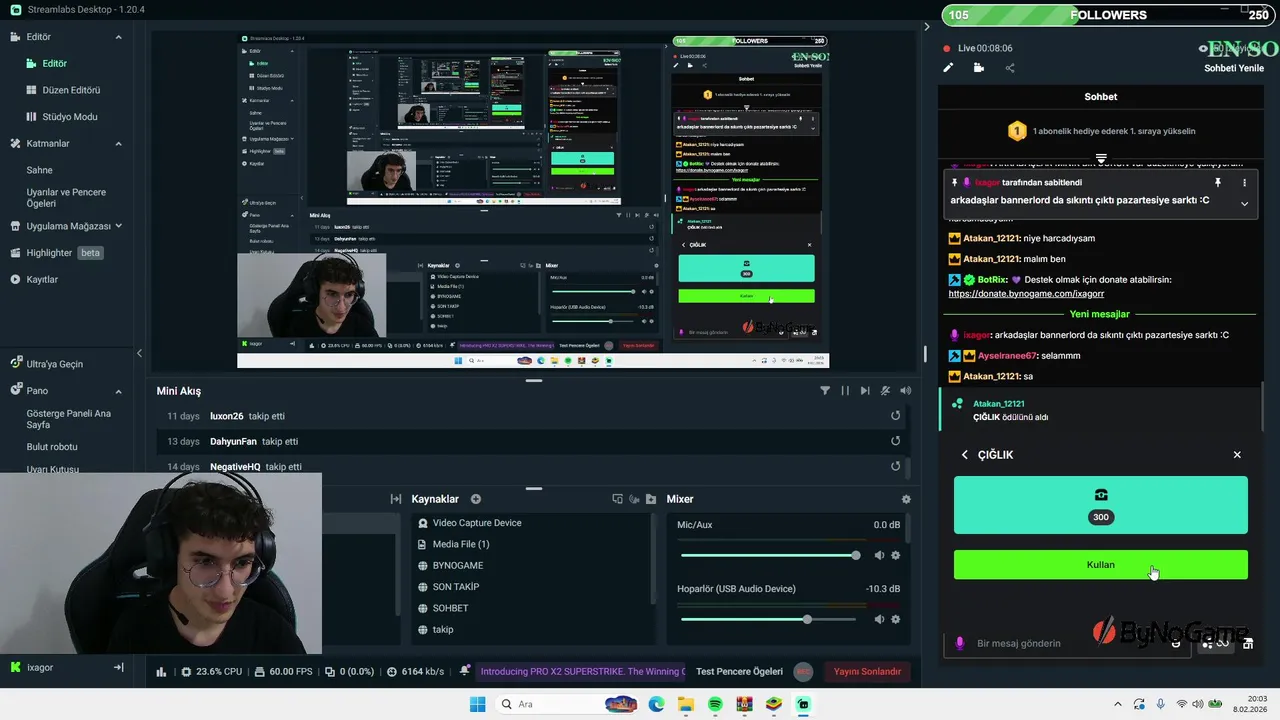This screenshot has height=720, width=1280.
Task: Replay DahyunFan follow alert
Action: click(x=896, y=441)
